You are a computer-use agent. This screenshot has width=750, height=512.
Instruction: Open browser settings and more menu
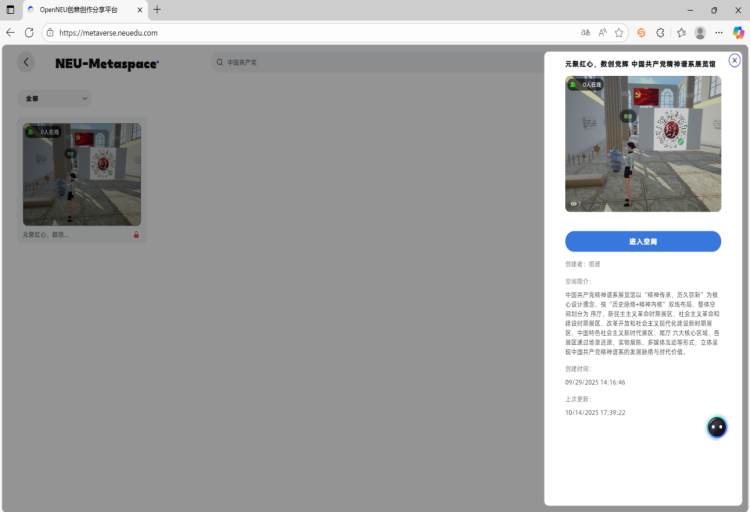[718, 32]
